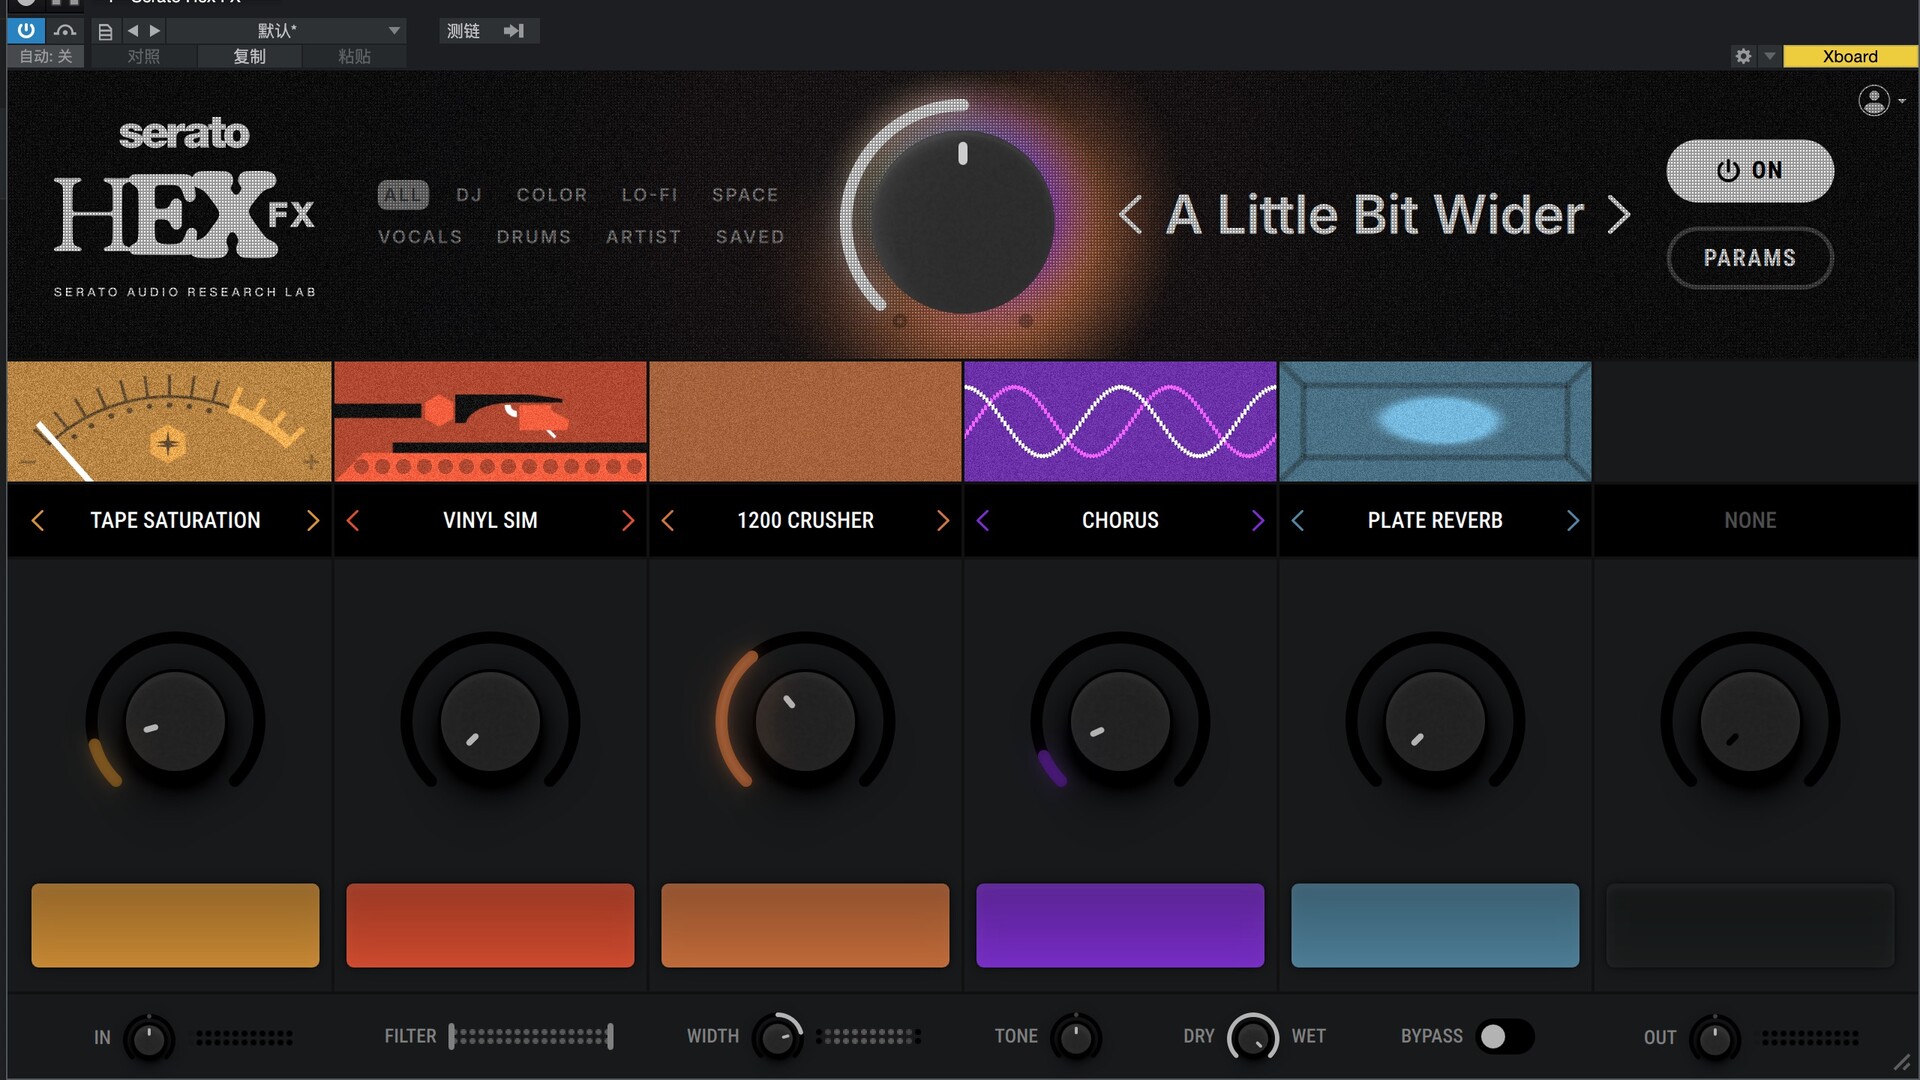
Task: Select the ARTIST preset category
Action: pyautogui.click(x=643, y=237)
